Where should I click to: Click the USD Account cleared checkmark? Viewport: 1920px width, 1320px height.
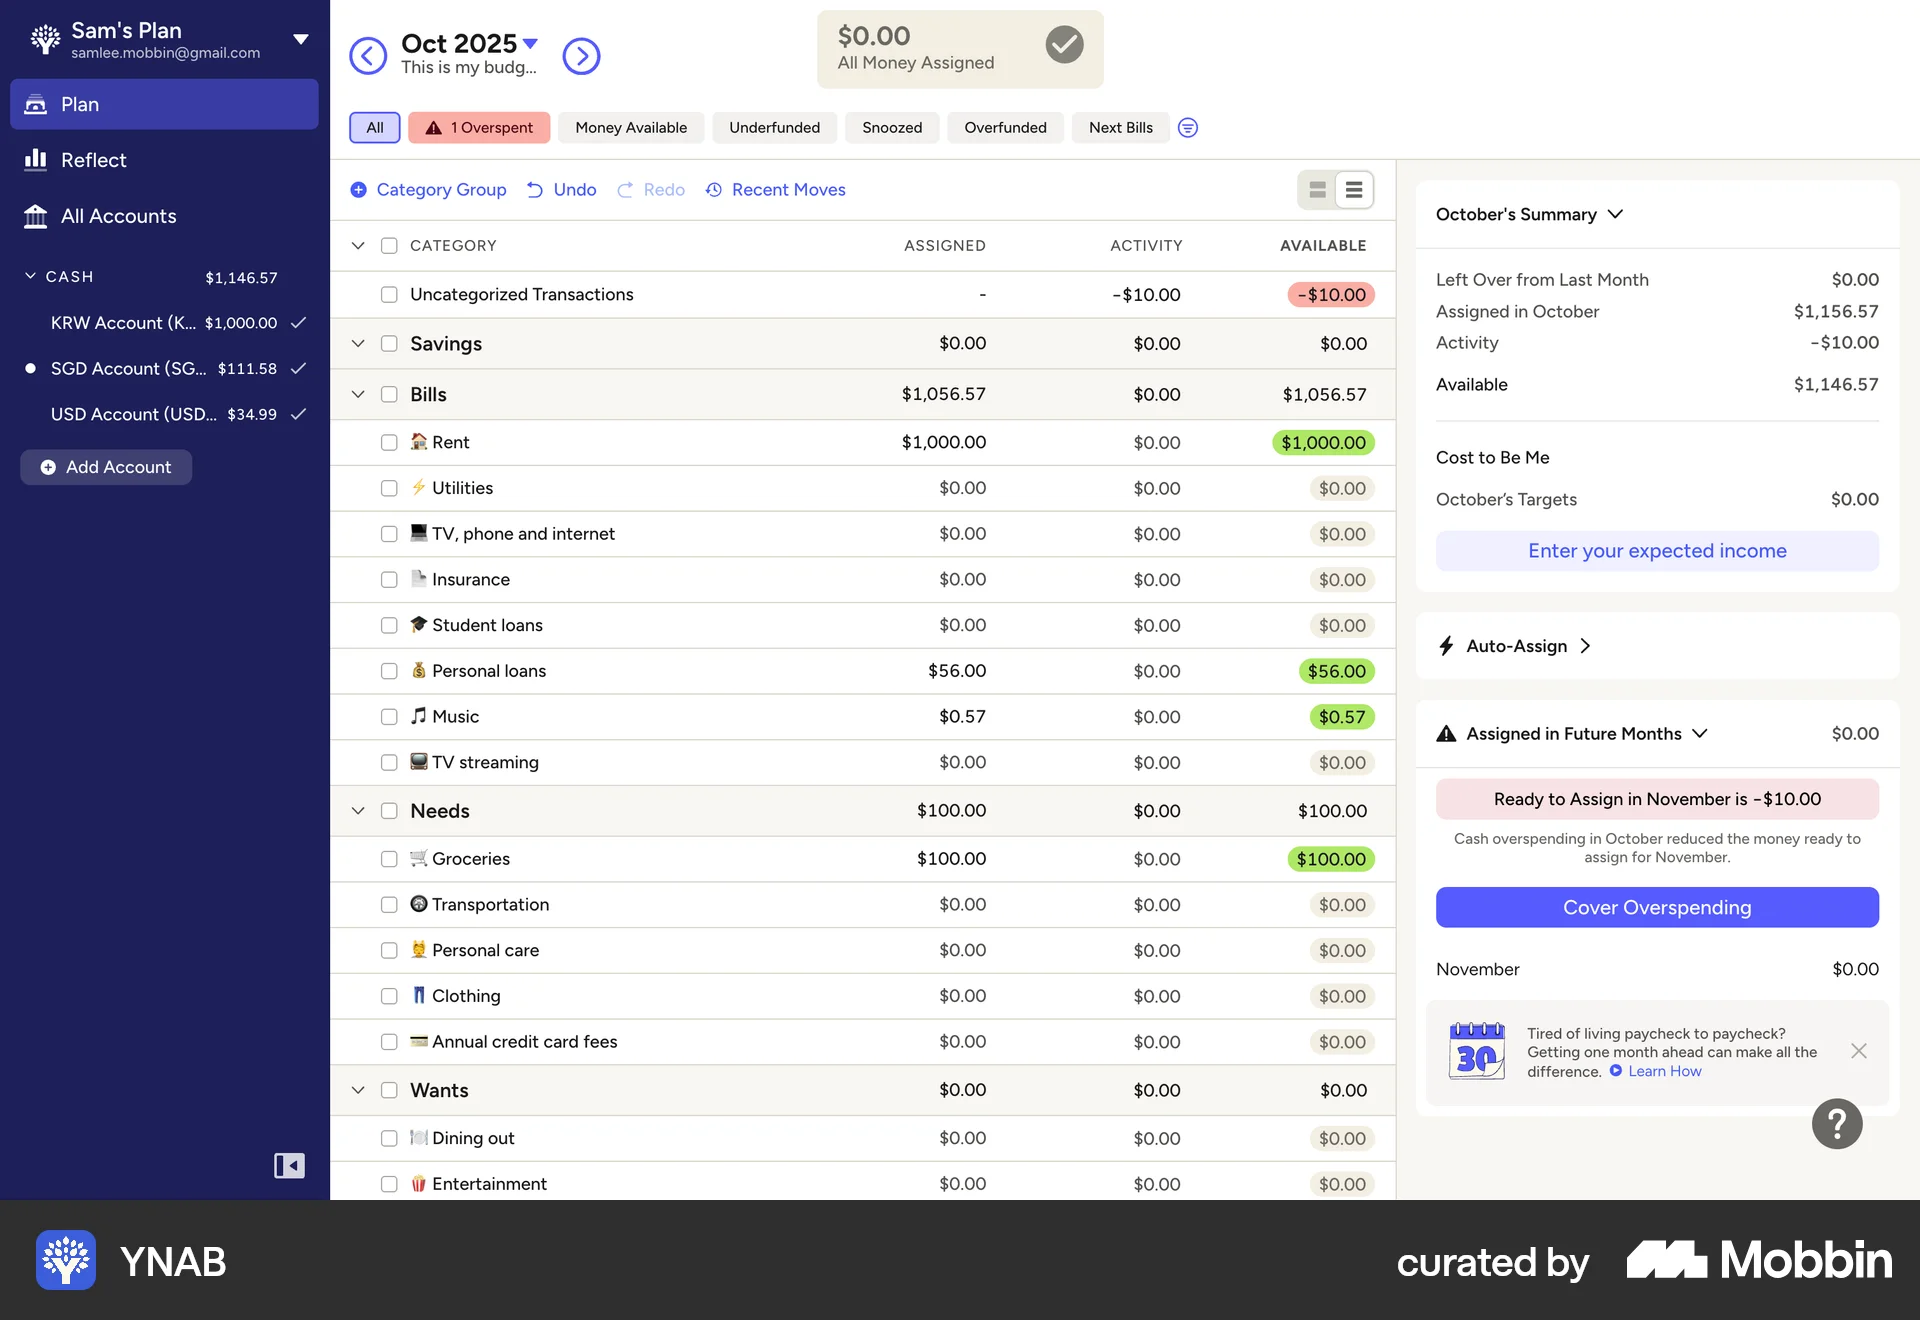tap(298, 414)
